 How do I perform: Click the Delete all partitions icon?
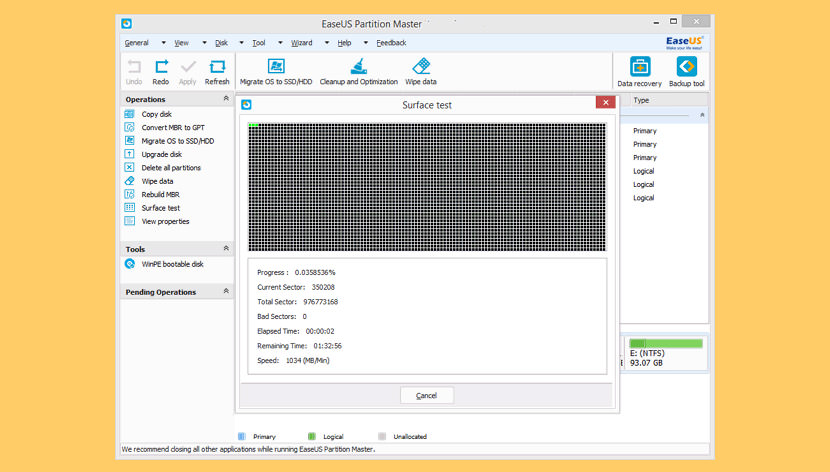(130, 167)
